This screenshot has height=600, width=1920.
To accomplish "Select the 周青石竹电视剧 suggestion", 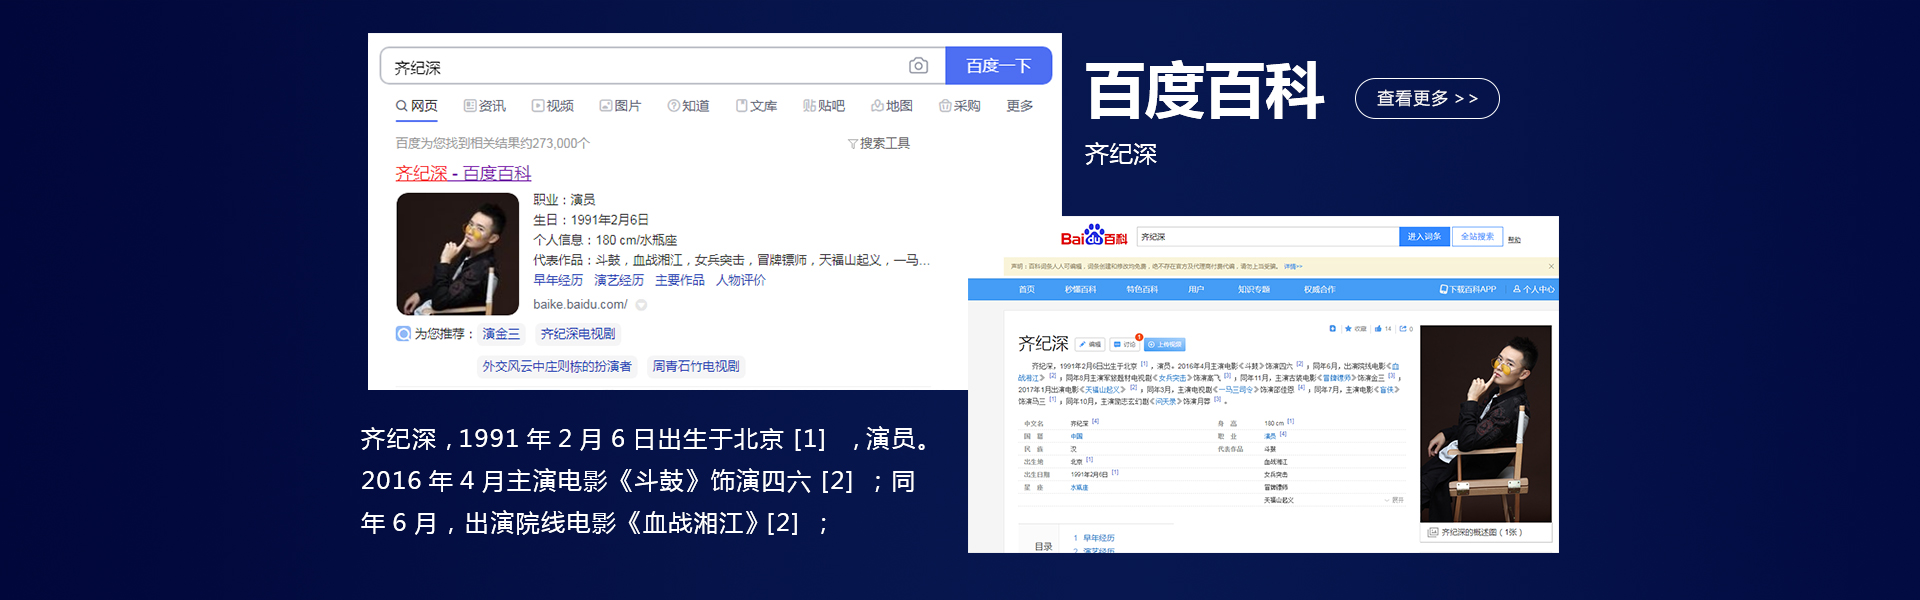I will click(x=696, y=366).
